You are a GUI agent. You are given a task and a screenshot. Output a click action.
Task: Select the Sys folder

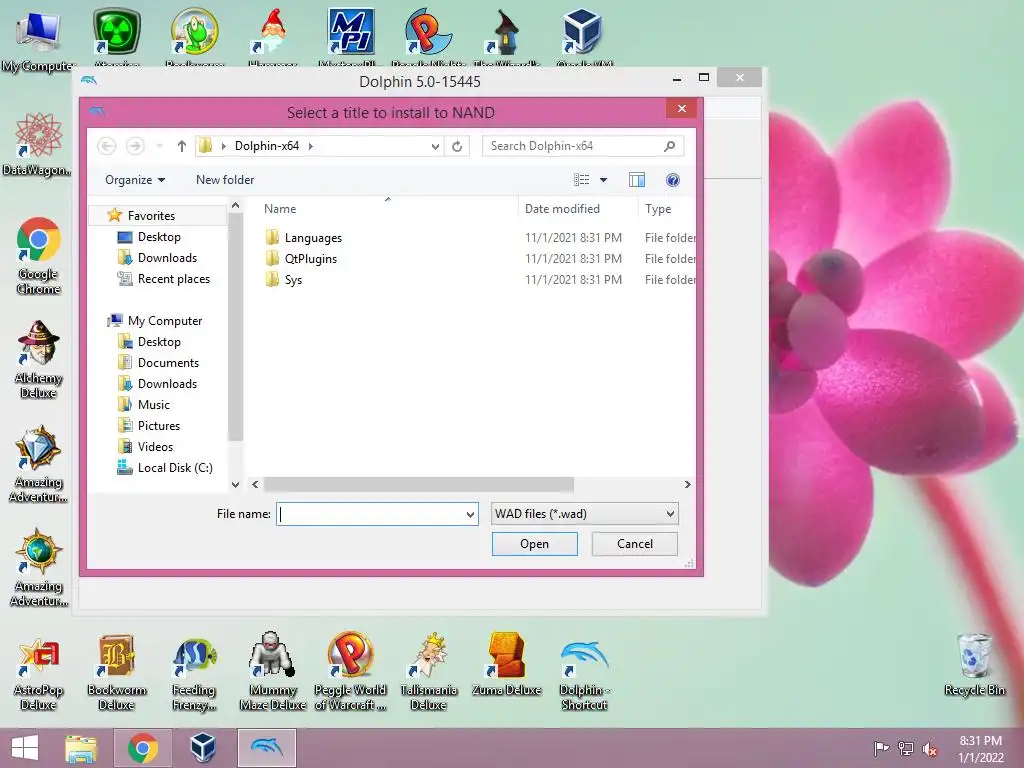click(x=293, y=280)
